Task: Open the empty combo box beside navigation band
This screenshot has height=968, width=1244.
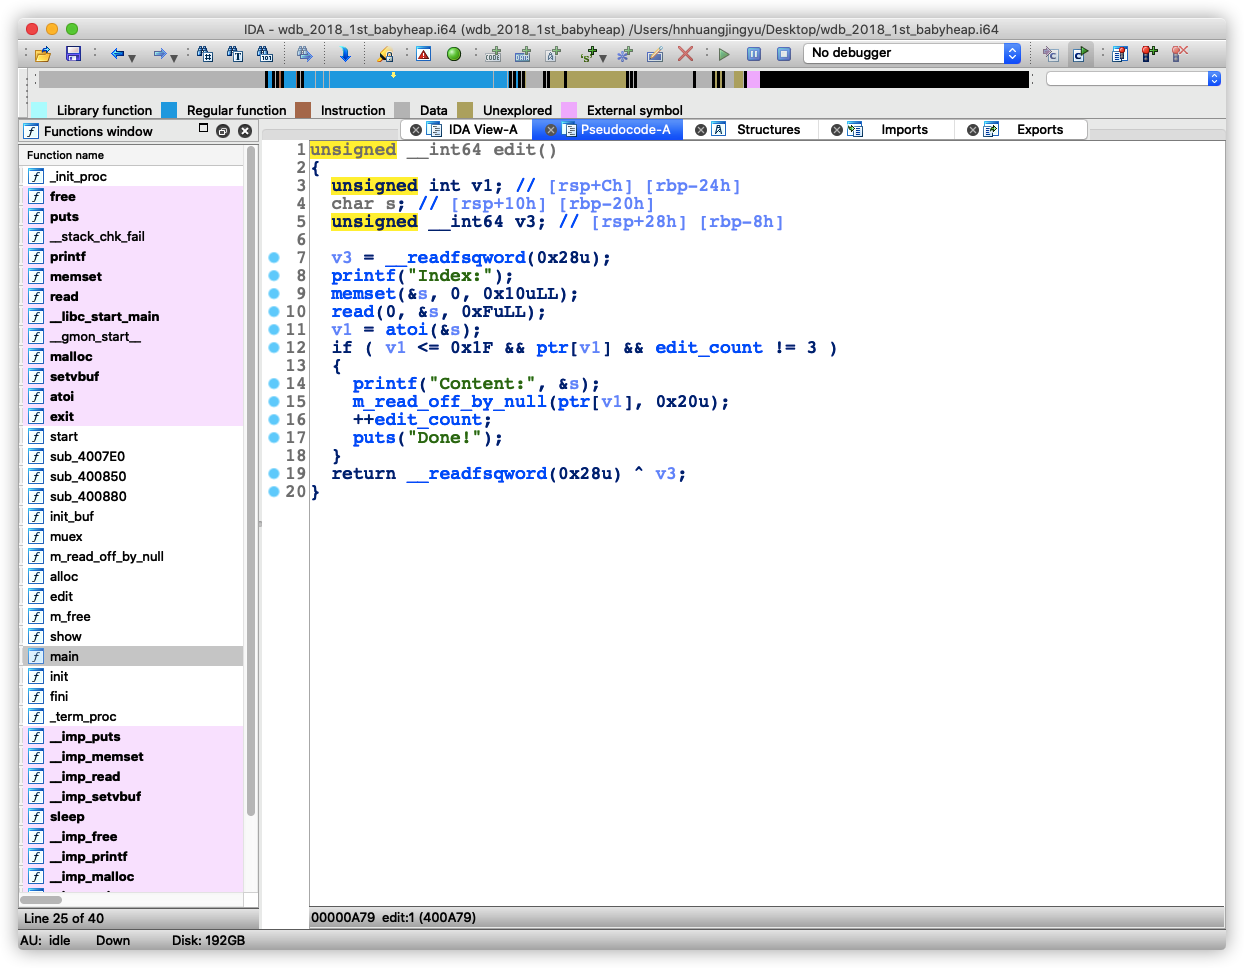Action: (x=1133, y=78)
